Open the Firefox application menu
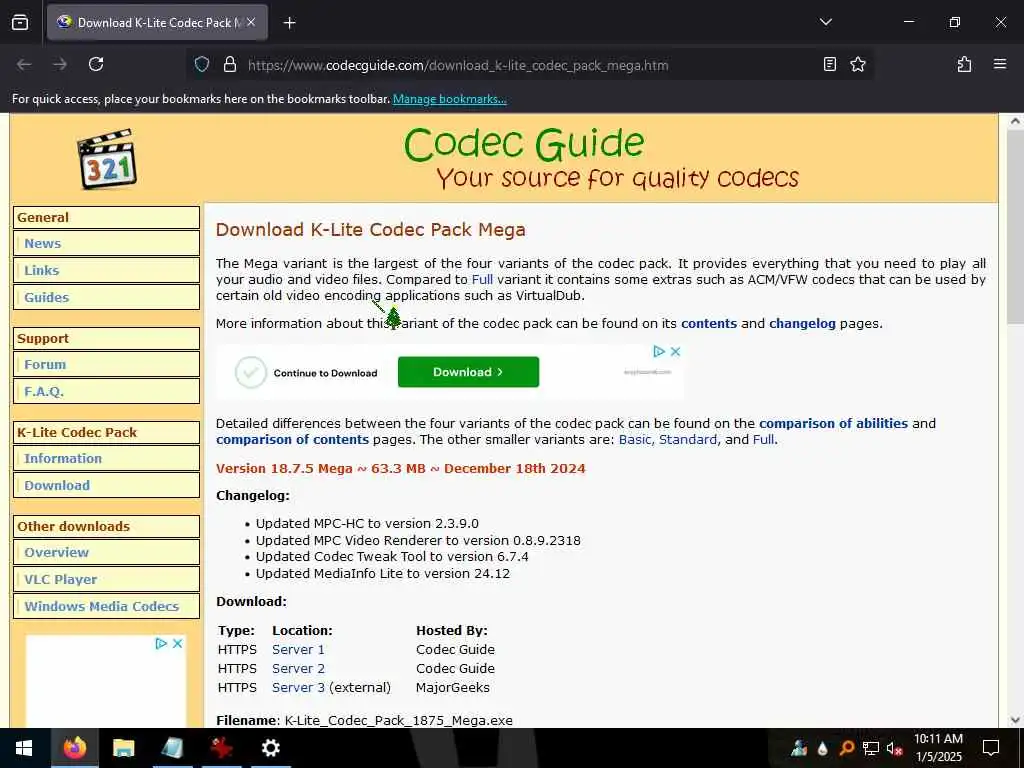 point(999,64)
